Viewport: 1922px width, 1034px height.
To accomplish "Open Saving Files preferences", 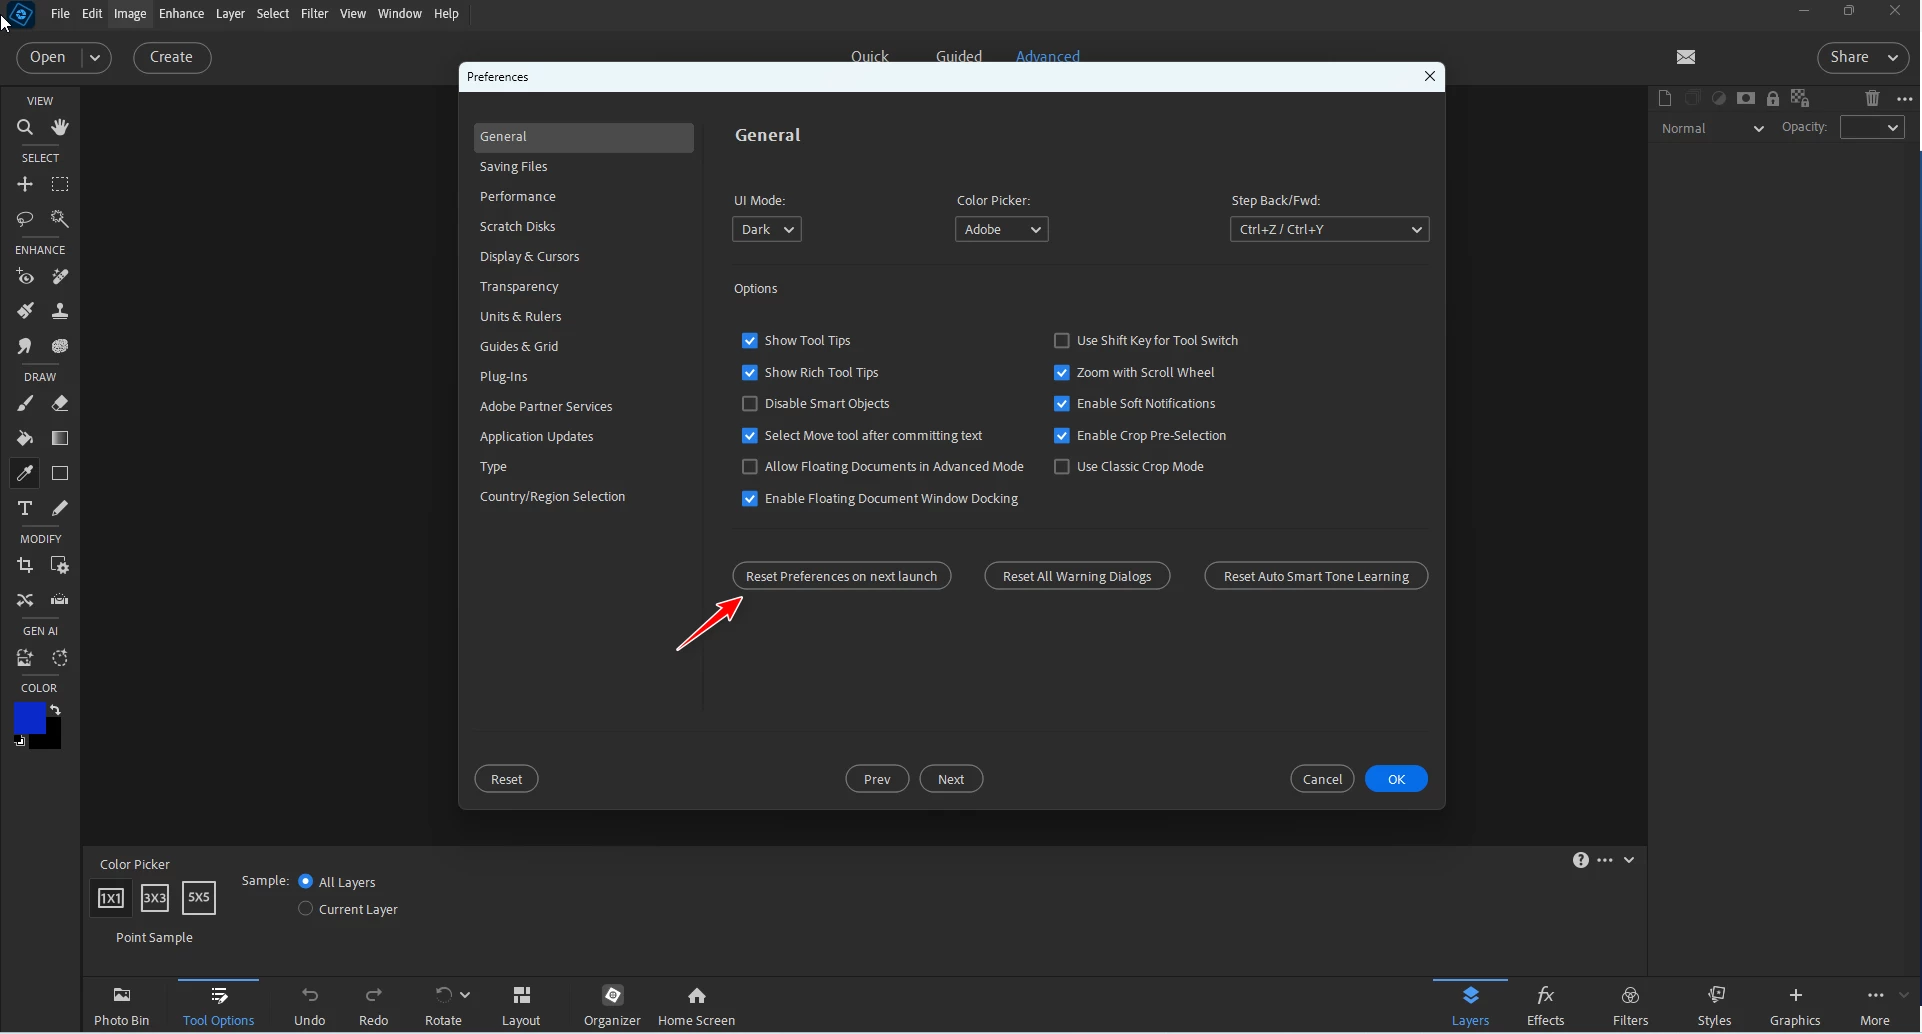I will click(x=584, y=167).
